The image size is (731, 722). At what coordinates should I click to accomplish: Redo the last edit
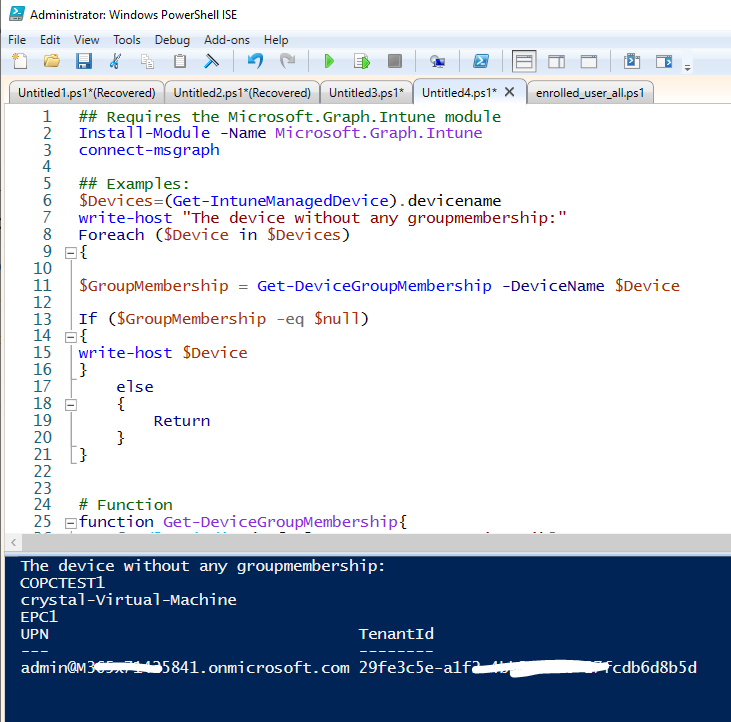pyautogui.click(x=288, y=61)
